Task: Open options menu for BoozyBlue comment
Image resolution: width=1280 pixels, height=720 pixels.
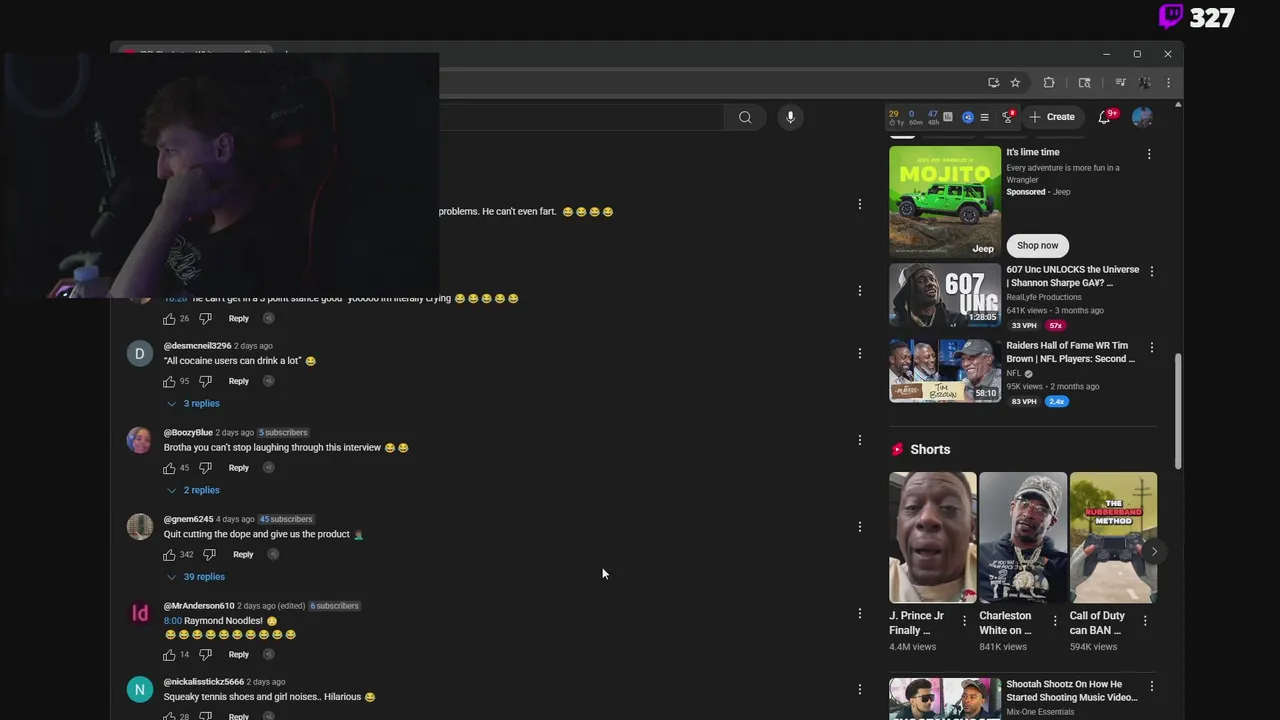Action: pyautogui.click(x=859, y=440)
